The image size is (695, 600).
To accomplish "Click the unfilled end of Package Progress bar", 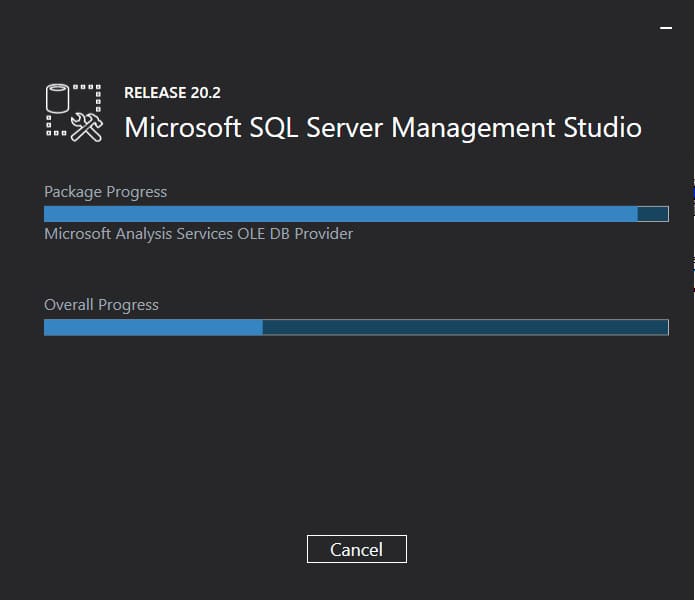I will (x=652, y=214).
